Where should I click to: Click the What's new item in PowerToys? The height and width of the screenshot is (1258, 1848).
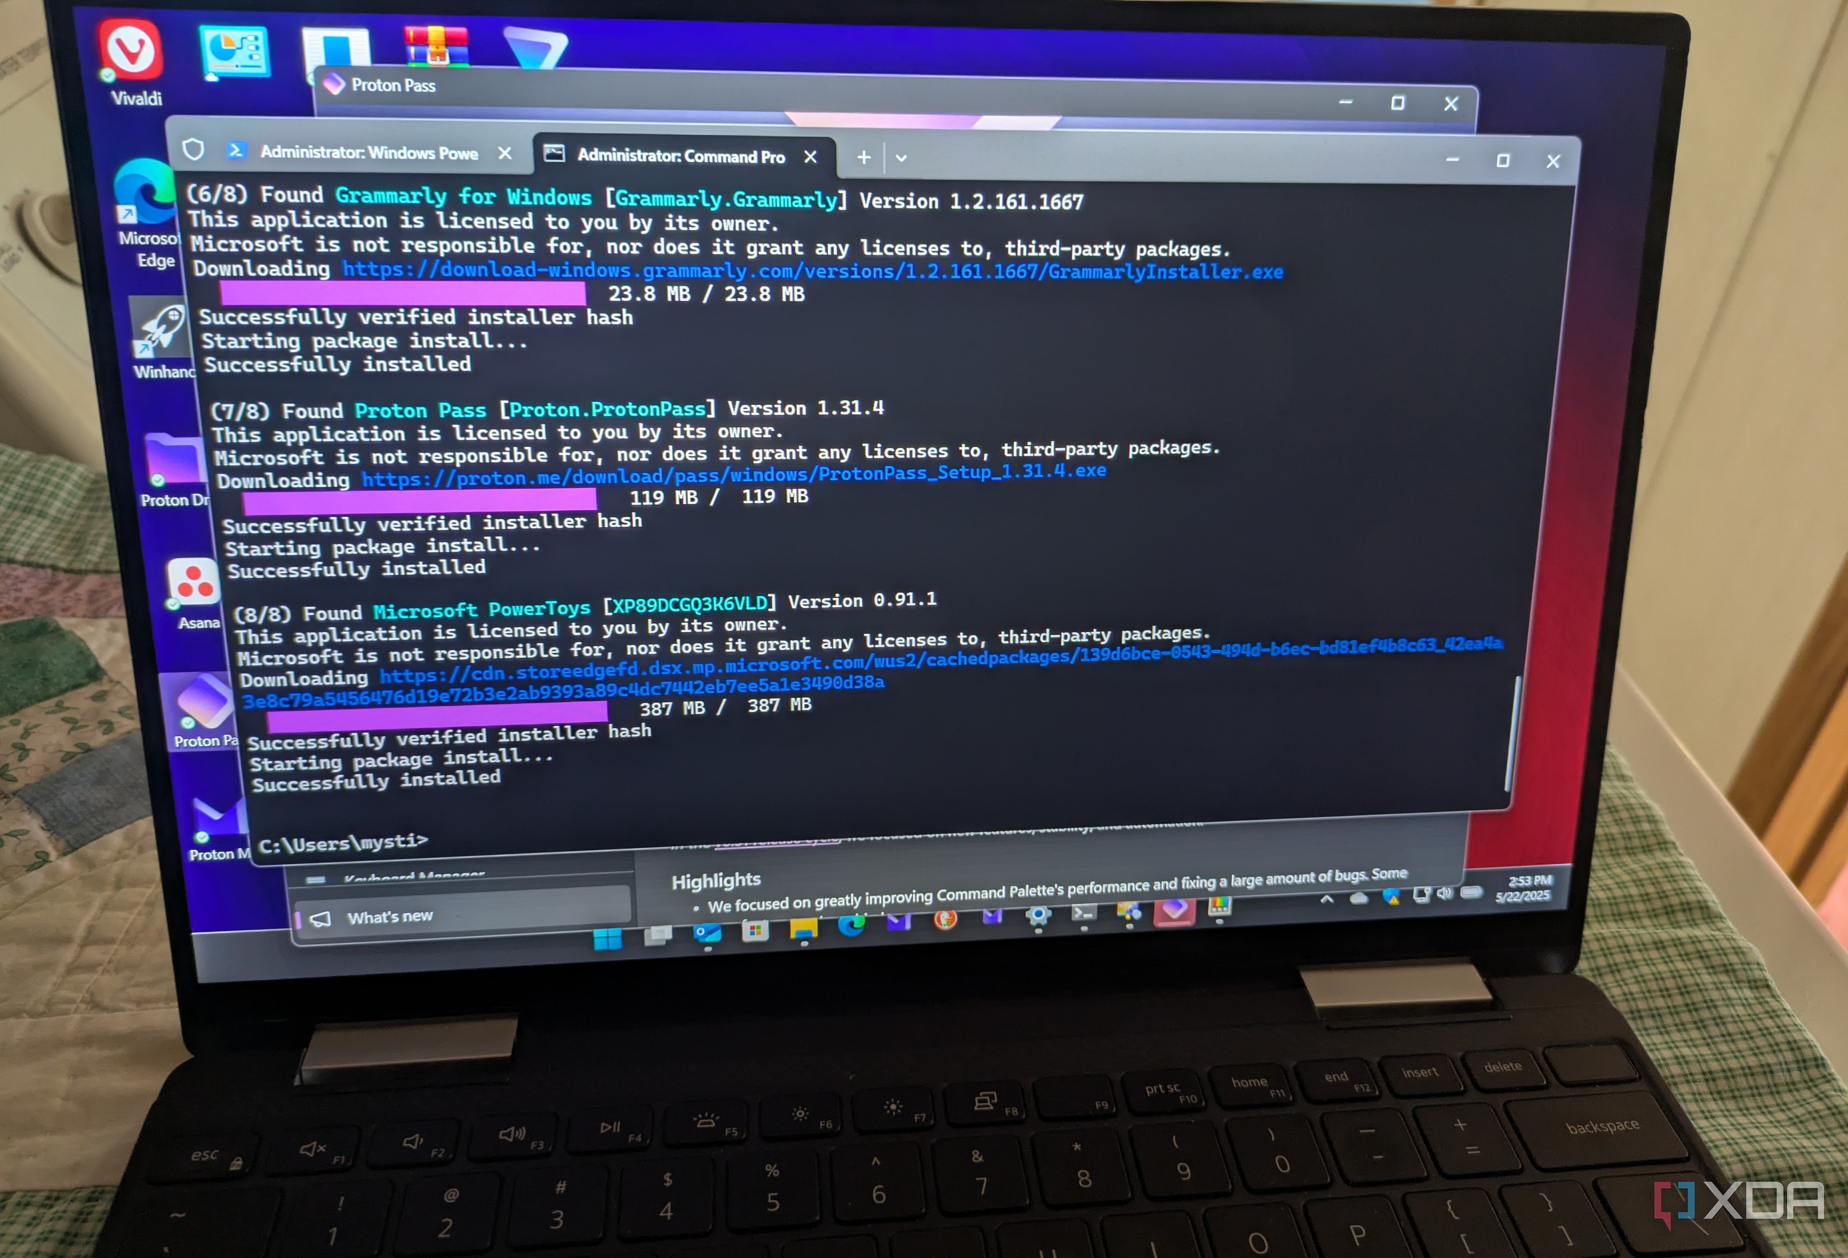pos(465,915)
